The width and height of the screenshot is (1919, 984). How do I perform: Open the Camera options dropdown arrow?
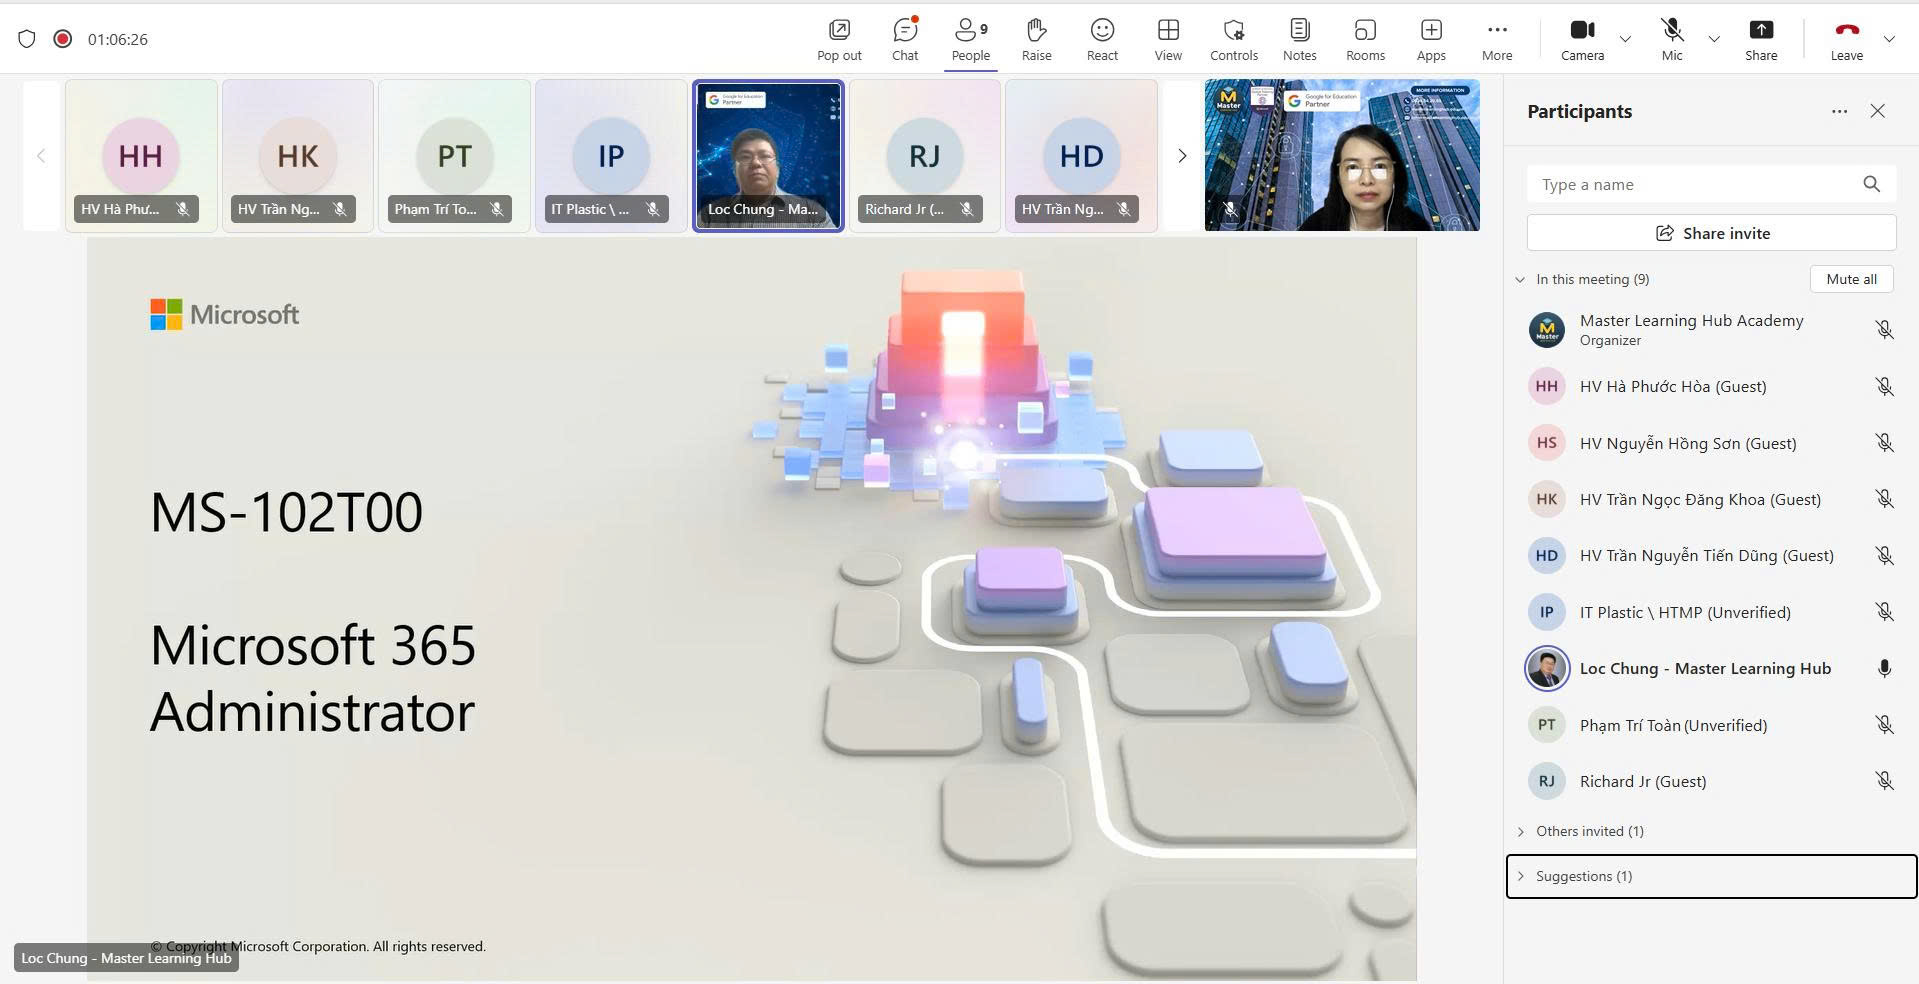[1625, 40]
